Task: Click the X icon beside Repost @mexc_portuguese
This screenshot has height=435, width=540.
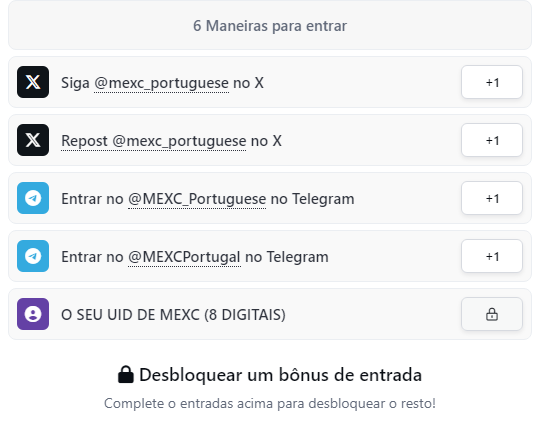Action: click(33, 140)
